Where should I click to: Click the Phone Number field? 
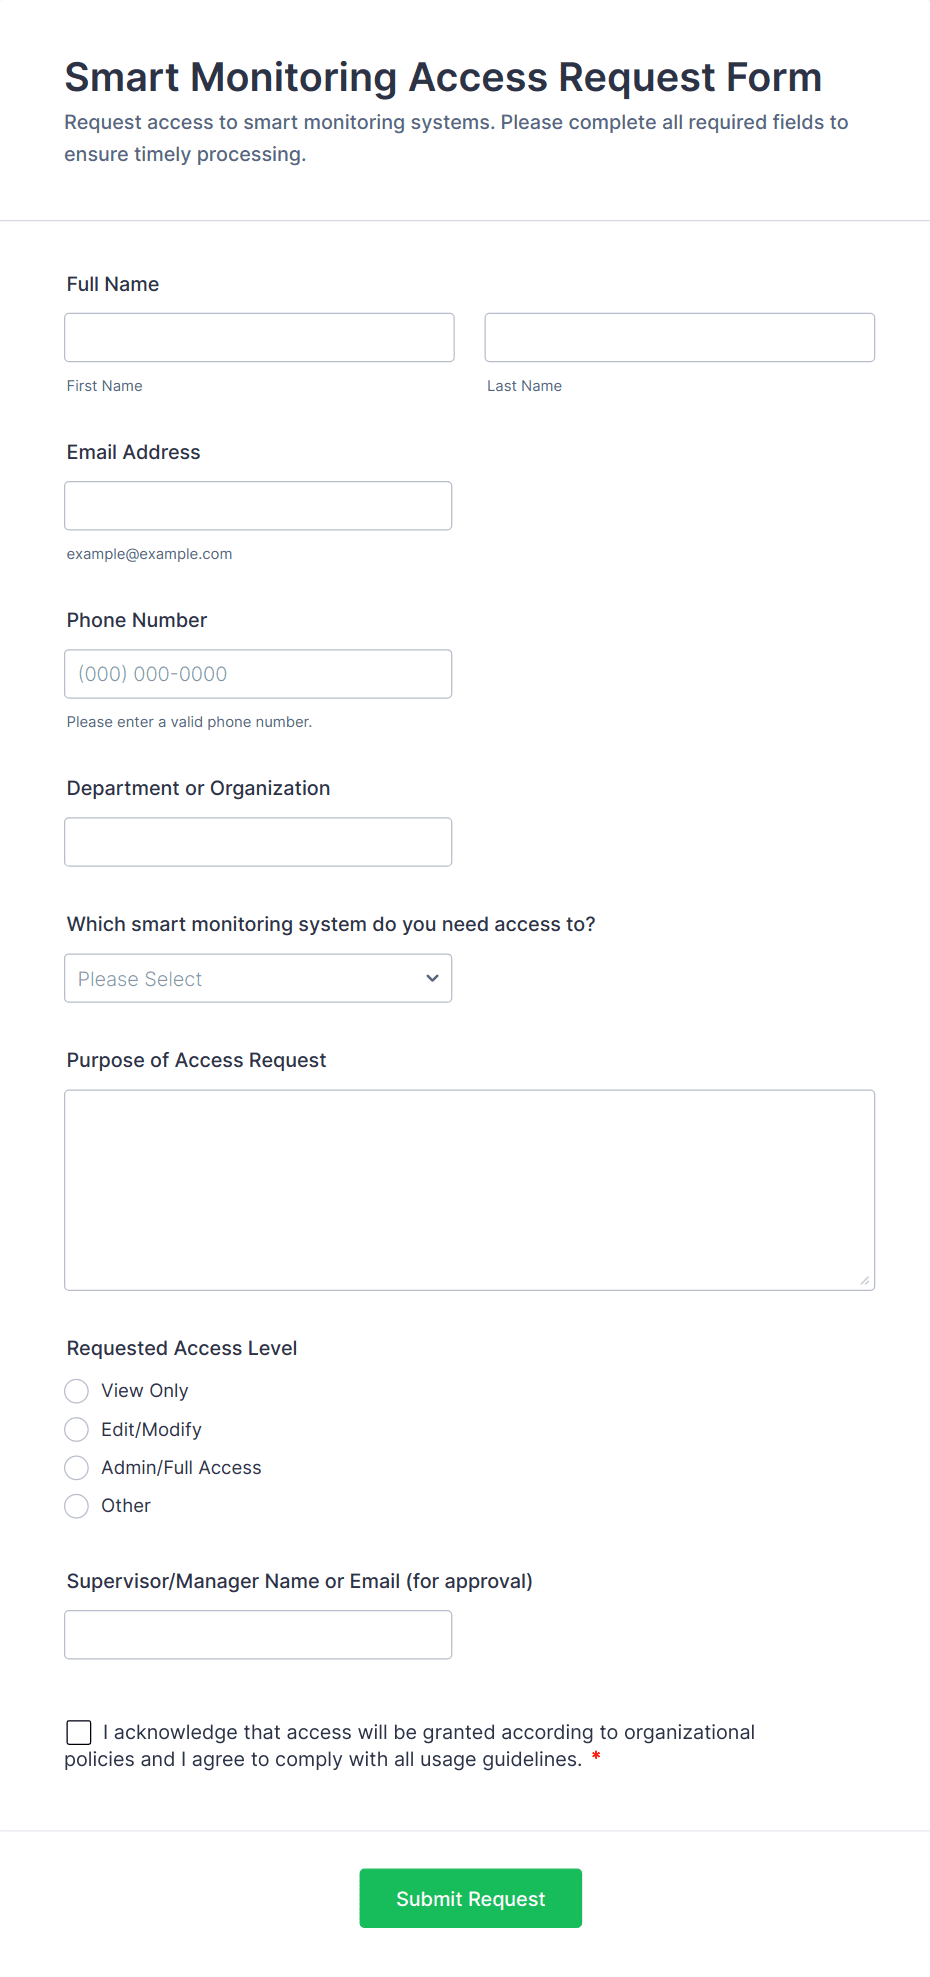coord(258,673)
